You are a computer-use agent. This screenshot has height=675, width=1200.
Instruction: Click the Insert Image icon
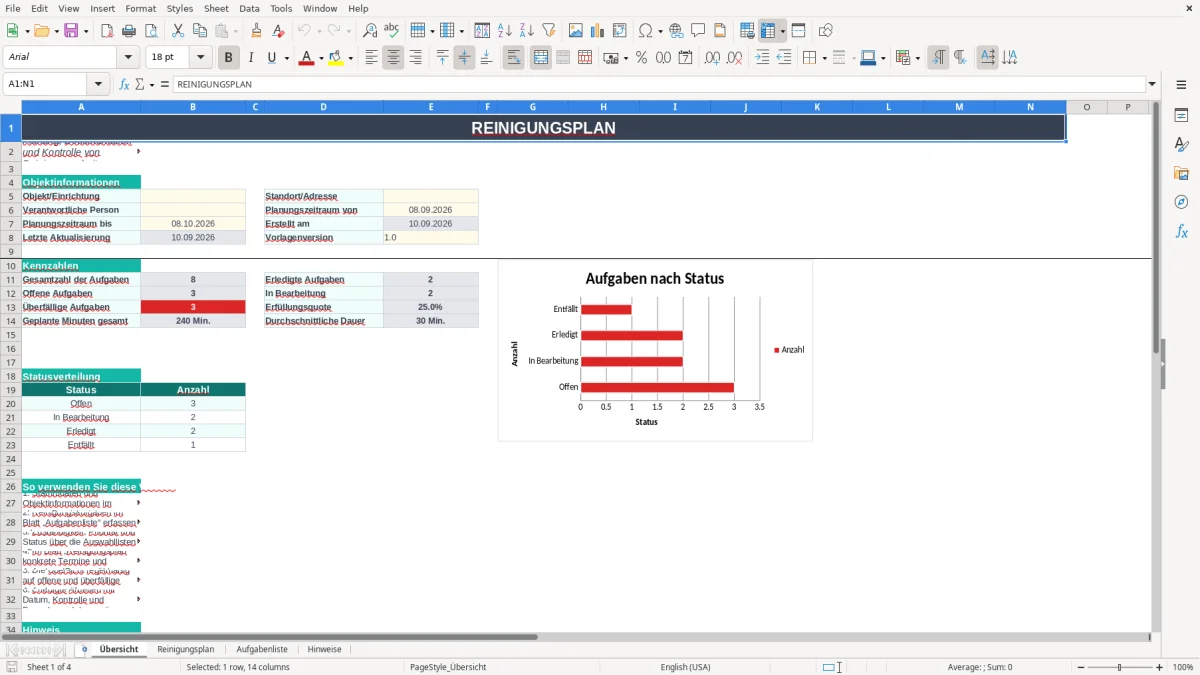(576, 31)
